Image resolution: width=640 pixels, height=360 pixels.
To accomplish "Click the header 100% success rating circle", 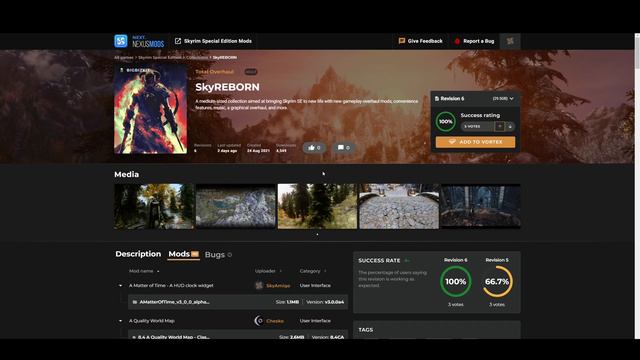I will click(x=445, y=122).
